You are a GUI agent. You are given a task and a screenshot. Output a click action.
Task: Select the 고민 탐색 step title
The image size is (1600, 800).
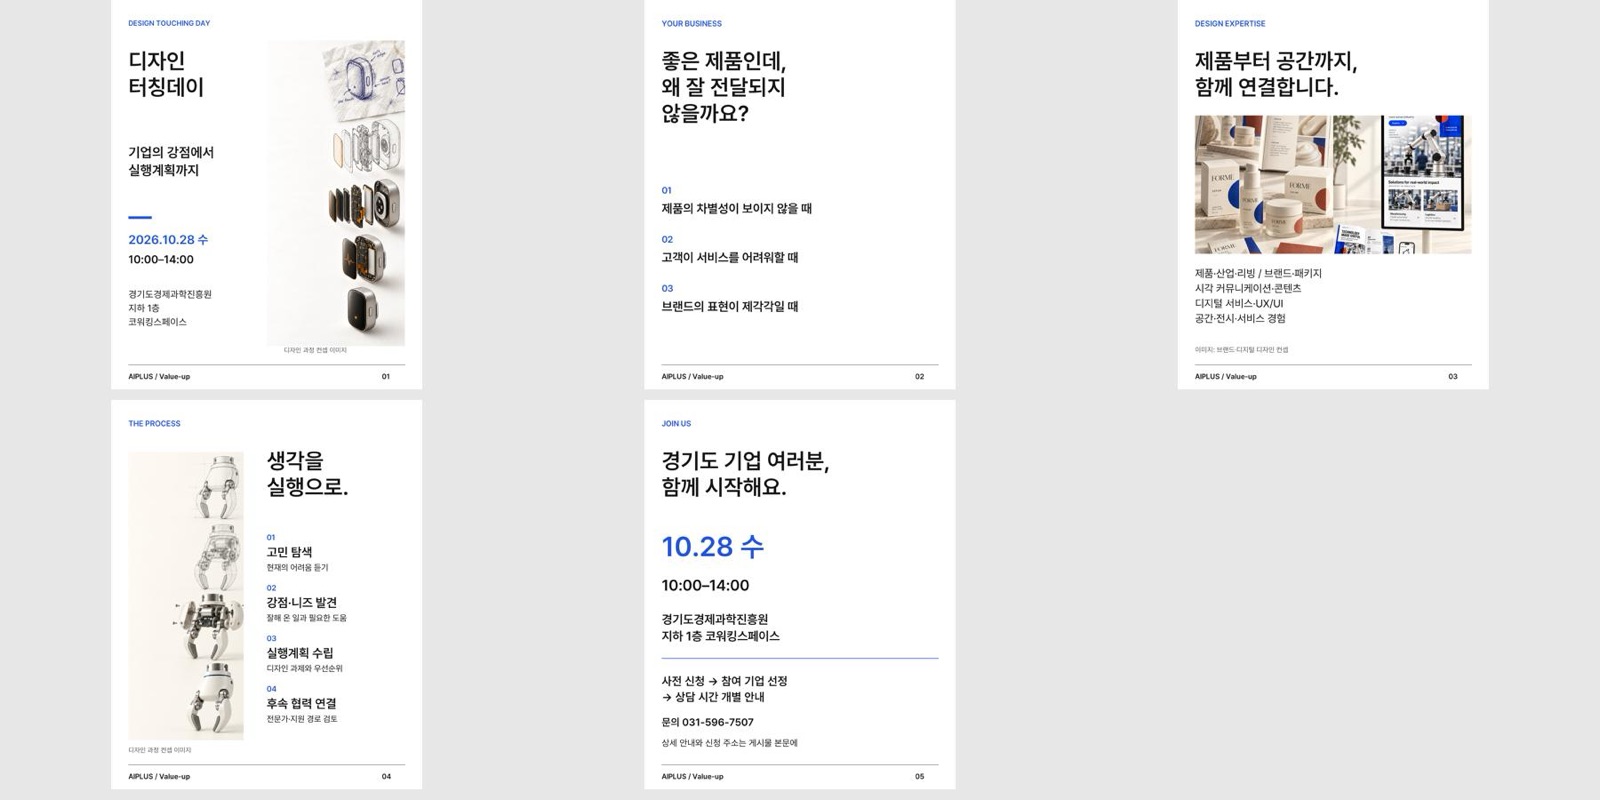click(289, 552)
